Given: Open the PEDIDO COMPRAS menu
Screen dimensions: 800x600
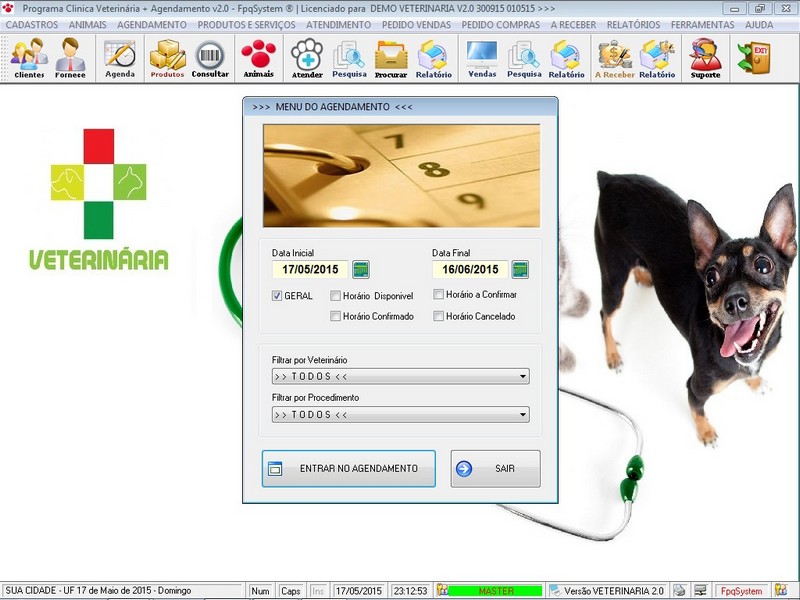Looking at the screenshot, I should [x=501, y=24].
